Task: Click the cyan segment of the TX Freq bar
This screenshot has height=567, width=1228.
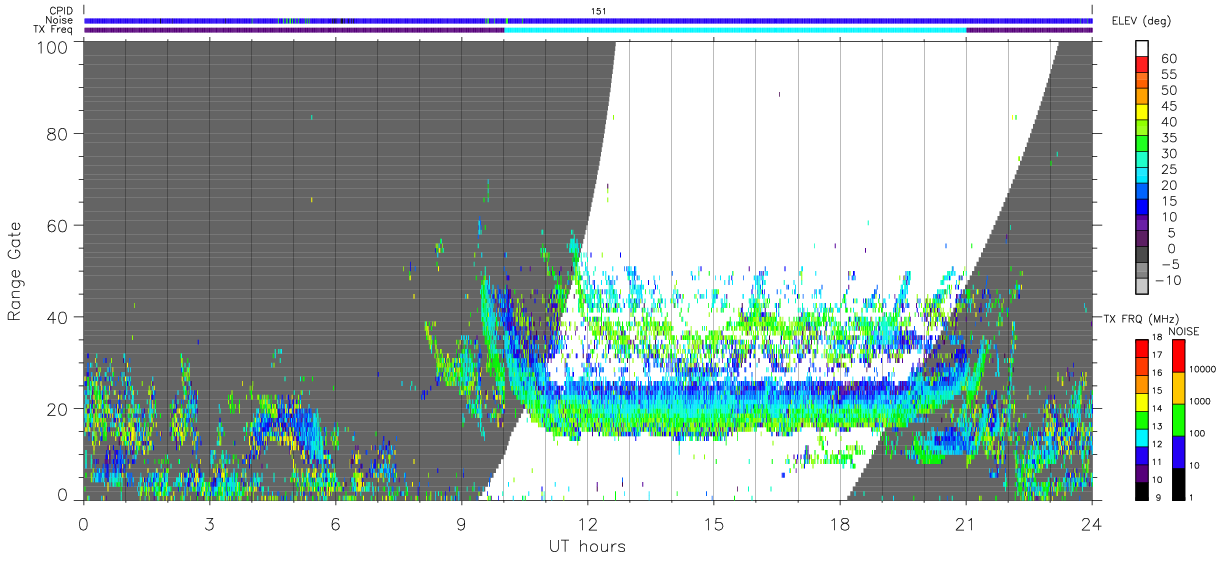Action: click(x=735, y=30)
